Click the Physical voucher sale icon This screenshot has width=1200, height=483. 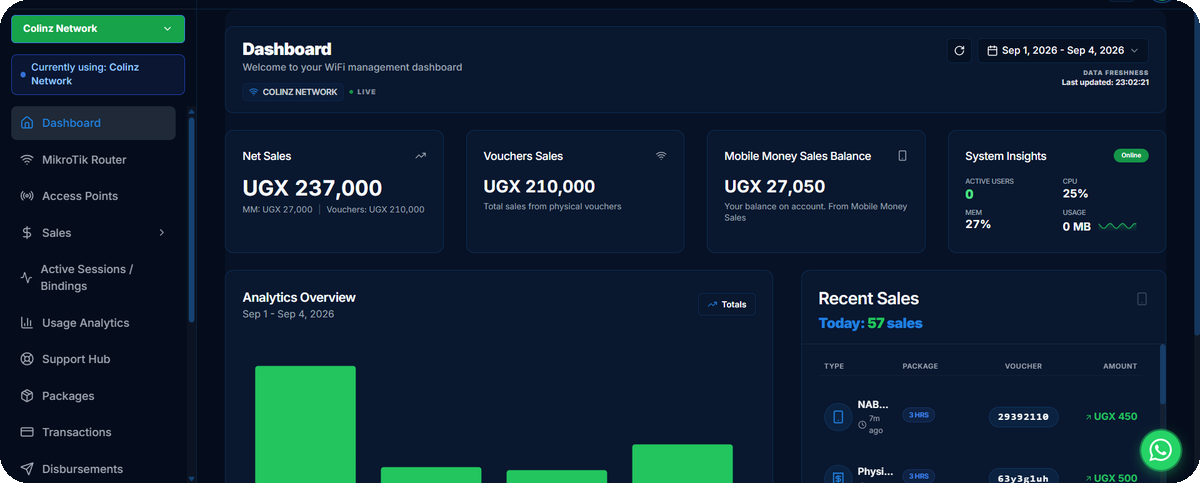tap(838, 478)
